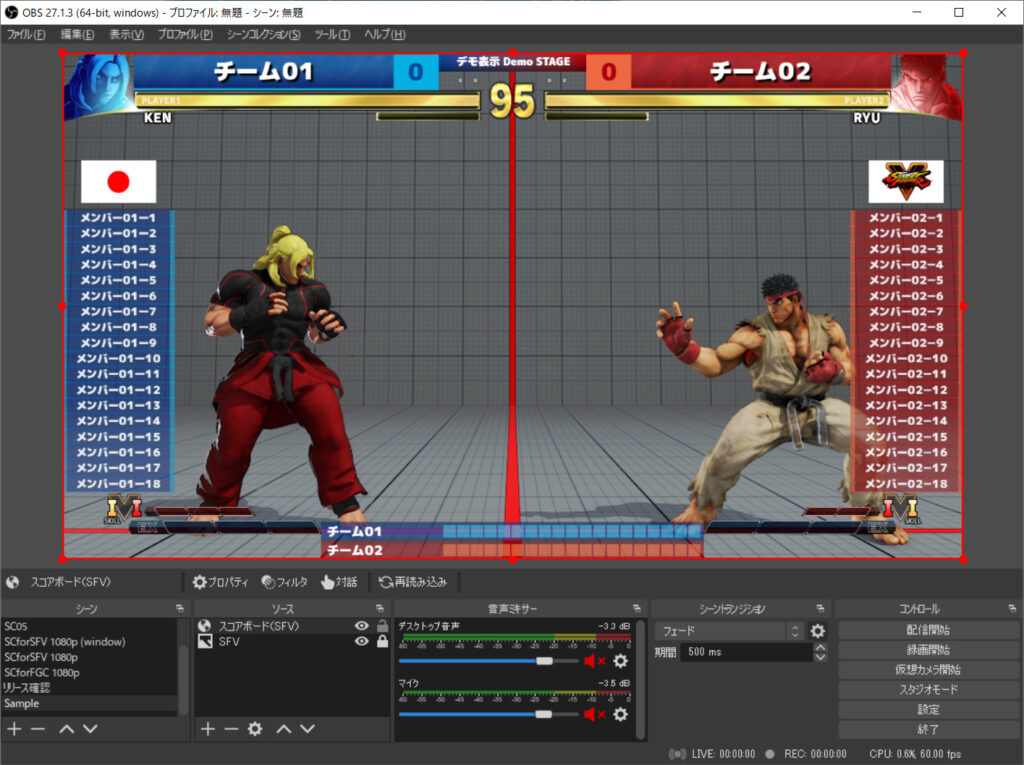Click the マイク volume slider handle
The image size is (1024, 765).
click(x=543, y=714)
